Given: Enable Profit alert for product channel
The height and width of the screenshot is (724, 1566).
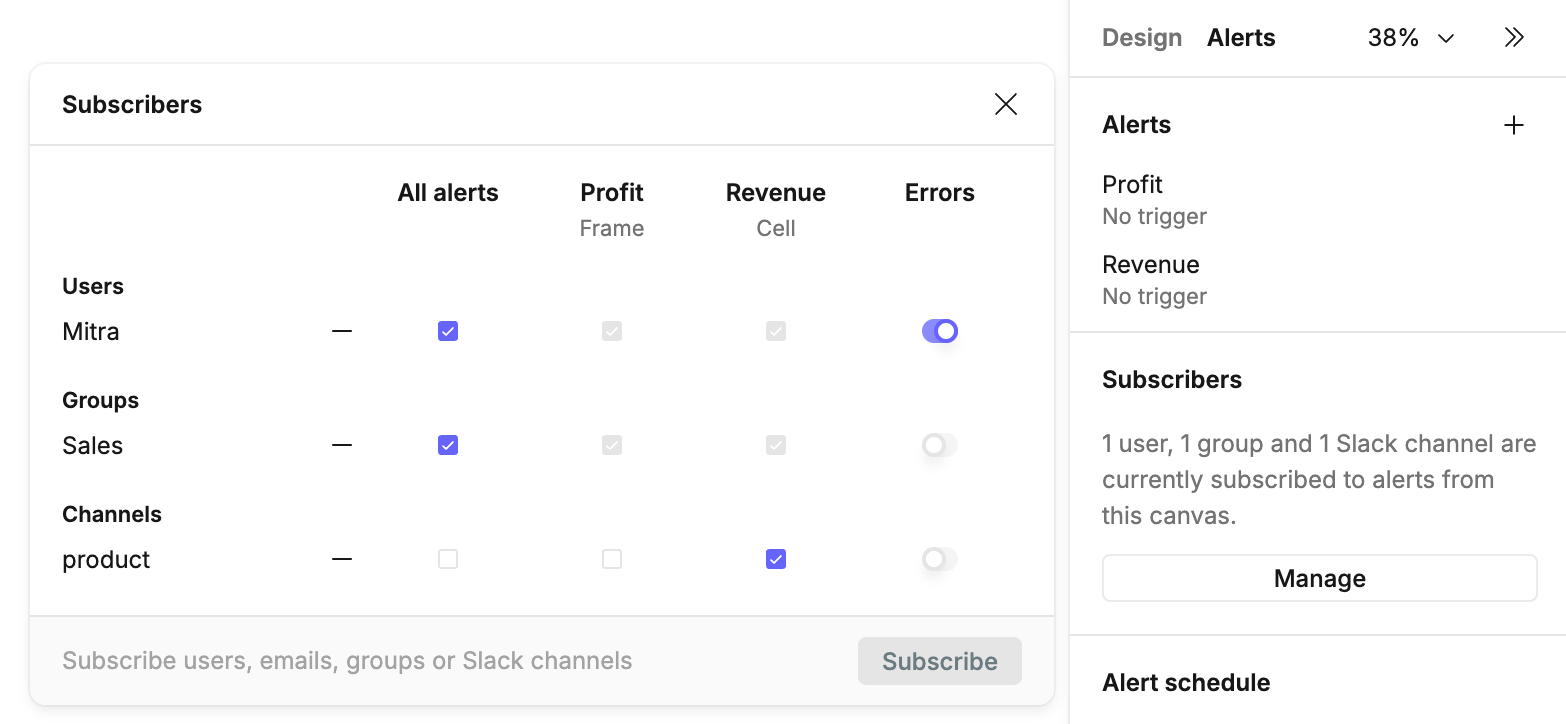Looking at the screenshot, I should pyautogui.click(x=612, y=559).
